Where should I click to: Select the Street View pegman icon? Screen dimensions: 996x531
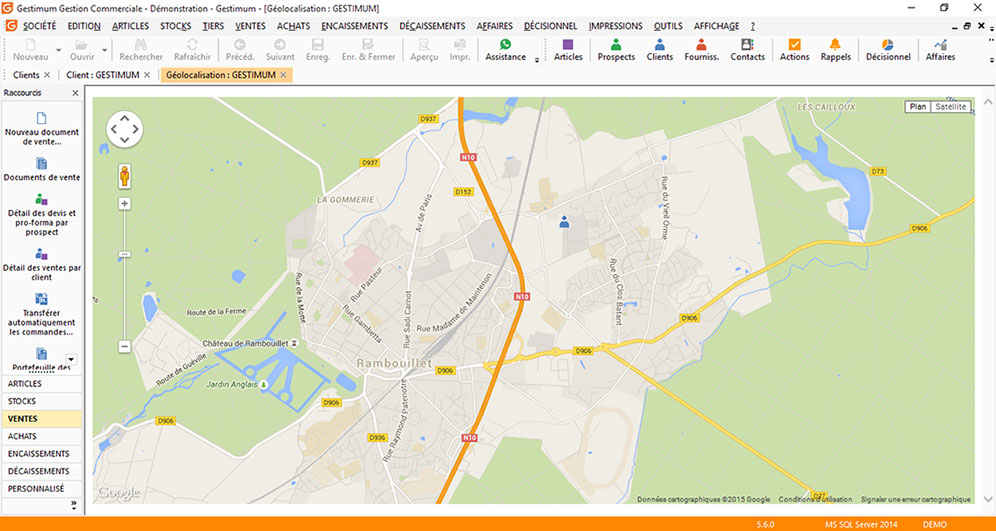click(x=124, y=176)
